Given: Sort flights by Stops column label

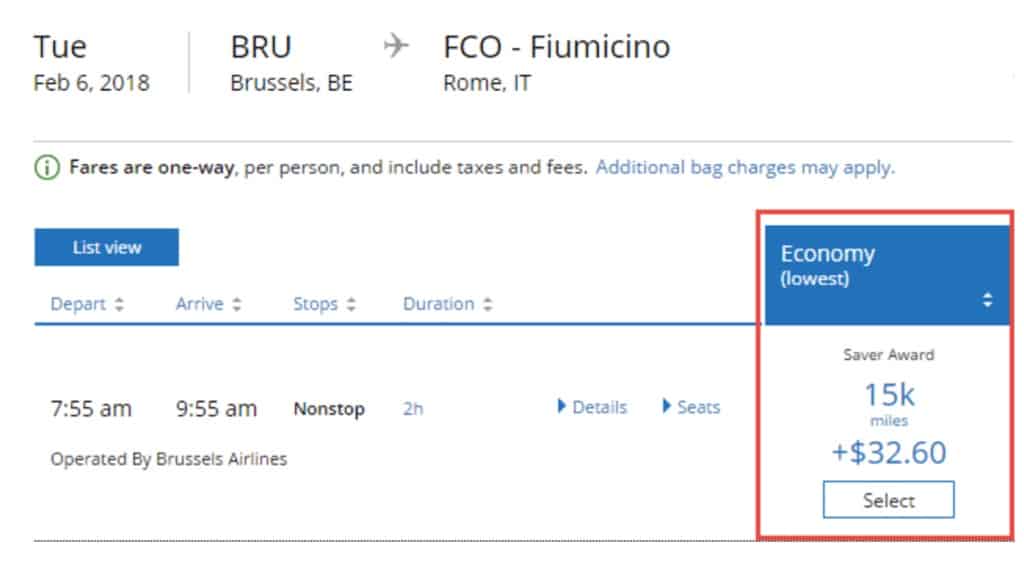Looking at the screenshot, I should (x=315, y=304).
